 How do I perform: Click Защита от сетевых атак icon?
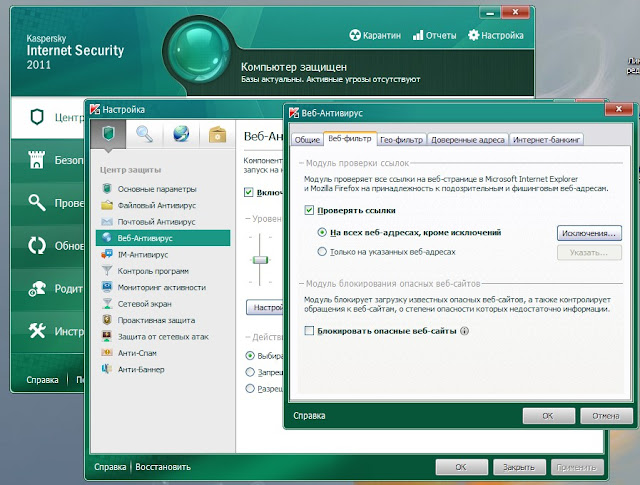(107, 336)
